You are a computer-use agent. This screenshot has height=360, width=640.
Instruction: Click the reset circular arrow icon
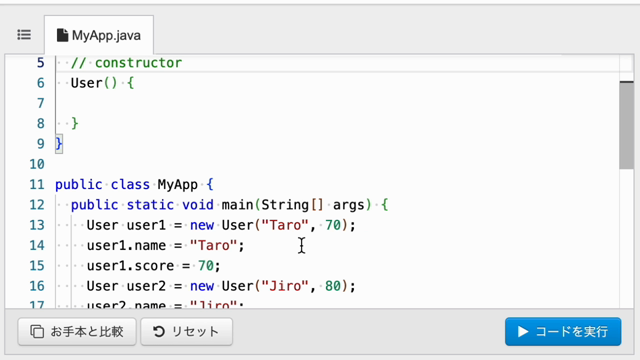click(159, 331)
